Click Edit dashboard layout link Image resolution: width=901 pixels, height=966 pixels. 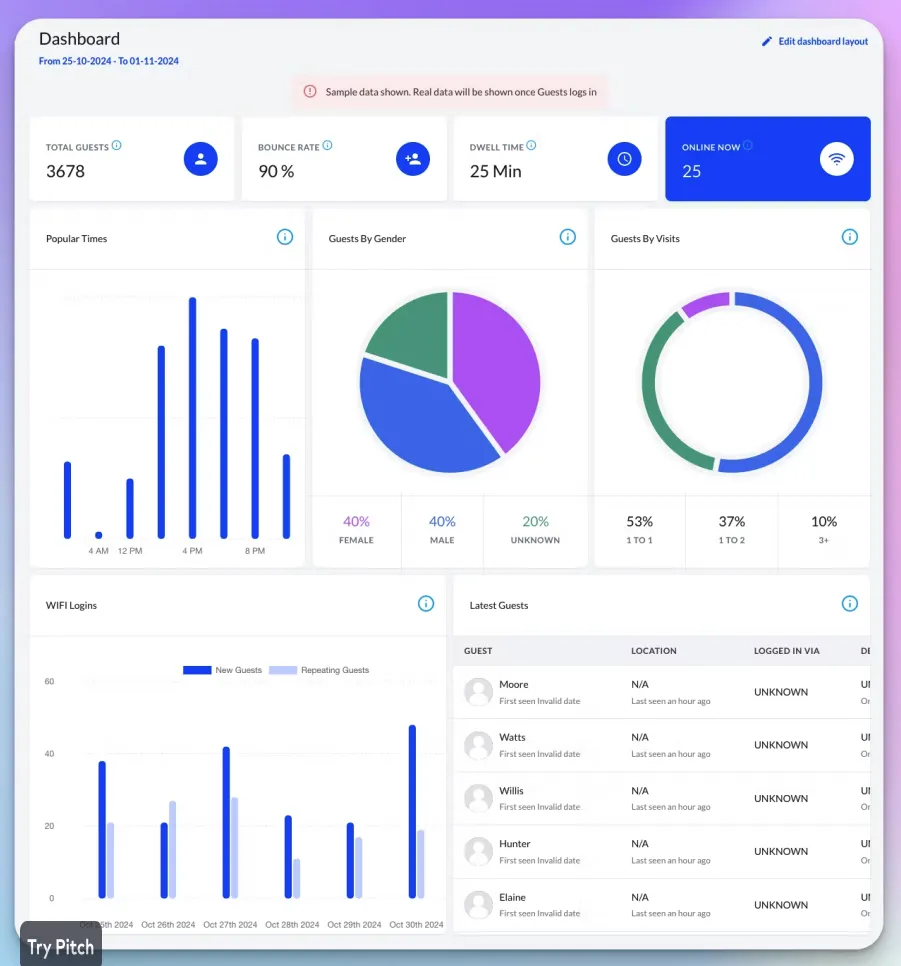[x=815, y=42]
